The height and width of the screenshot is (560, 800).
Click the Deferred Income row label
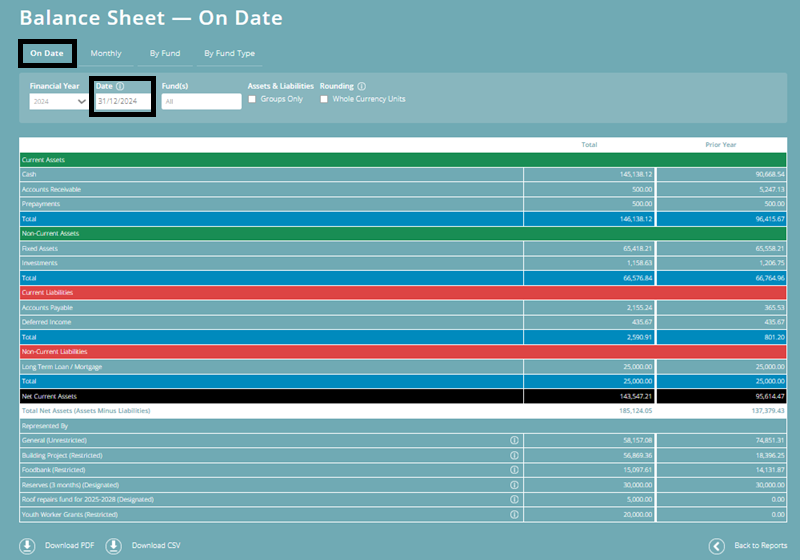[46, 322]
